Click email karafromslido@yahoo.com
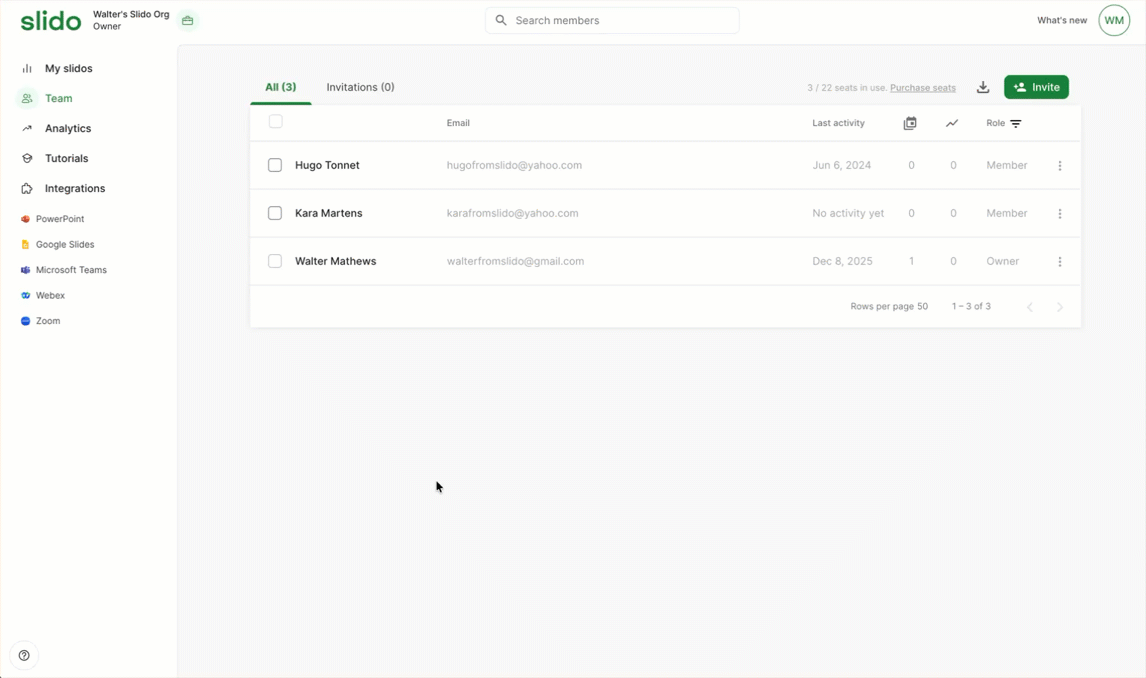Viewport: 1146px width, 678px height. (x=512, y=213)
